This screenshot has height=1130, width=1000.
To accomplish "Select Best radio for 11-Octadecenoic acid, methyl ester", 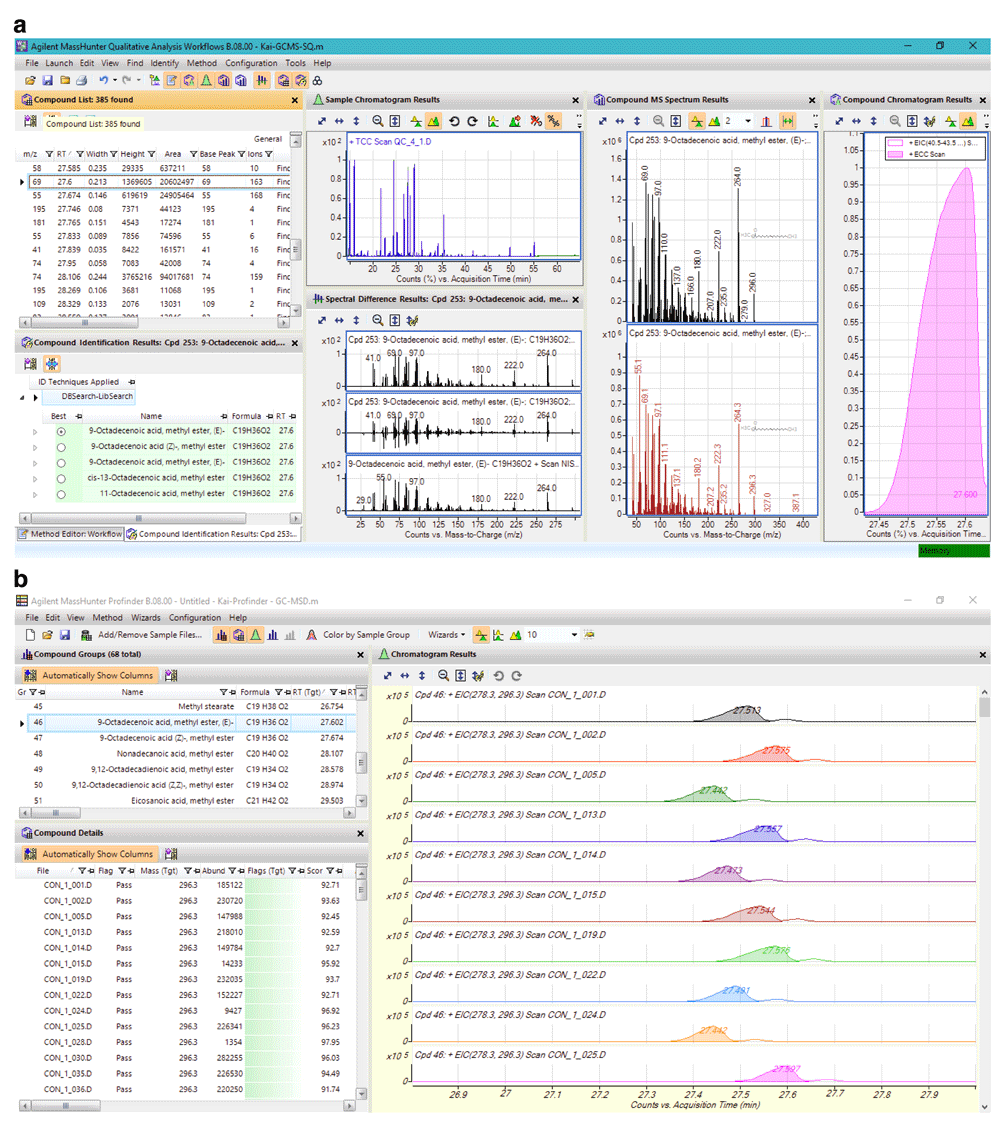I will point(61,494).
